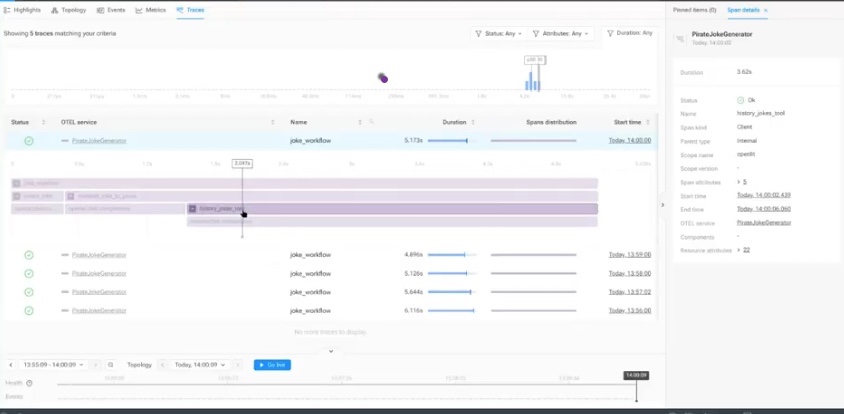Click the zoom magnifier icon in time bar
844x414 pixels.
coord(111,365)
